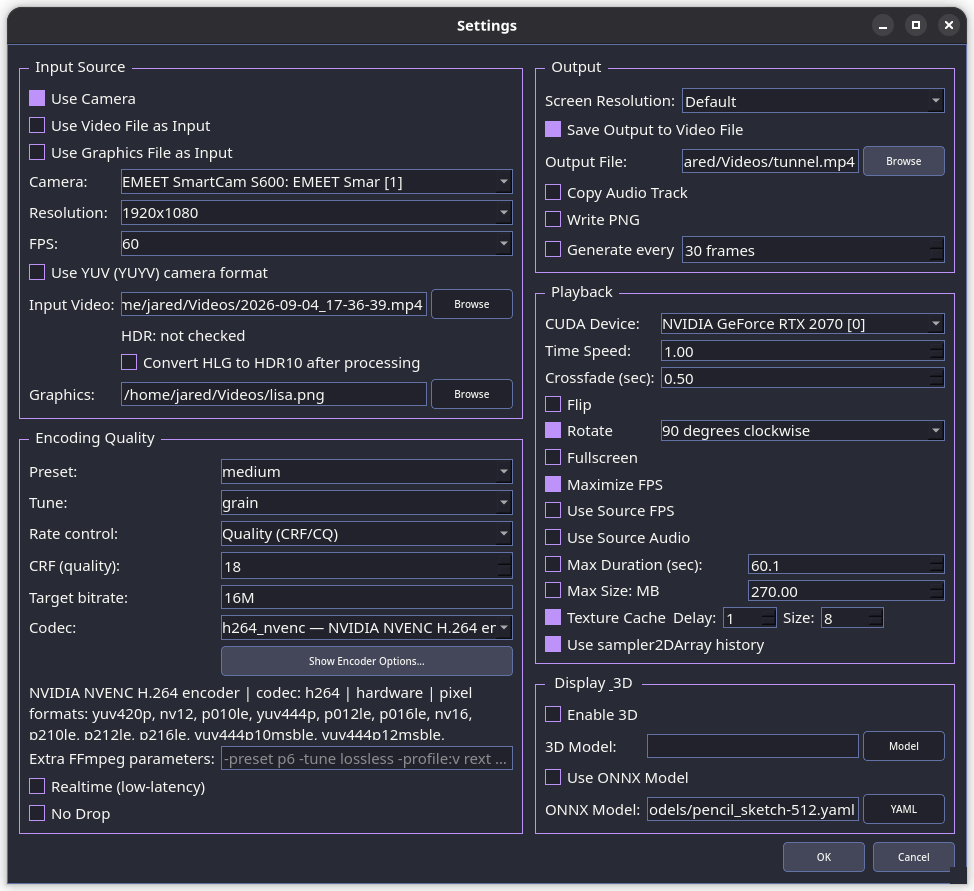
Task: Click the YAML button
Action: (x=904, y=809)
